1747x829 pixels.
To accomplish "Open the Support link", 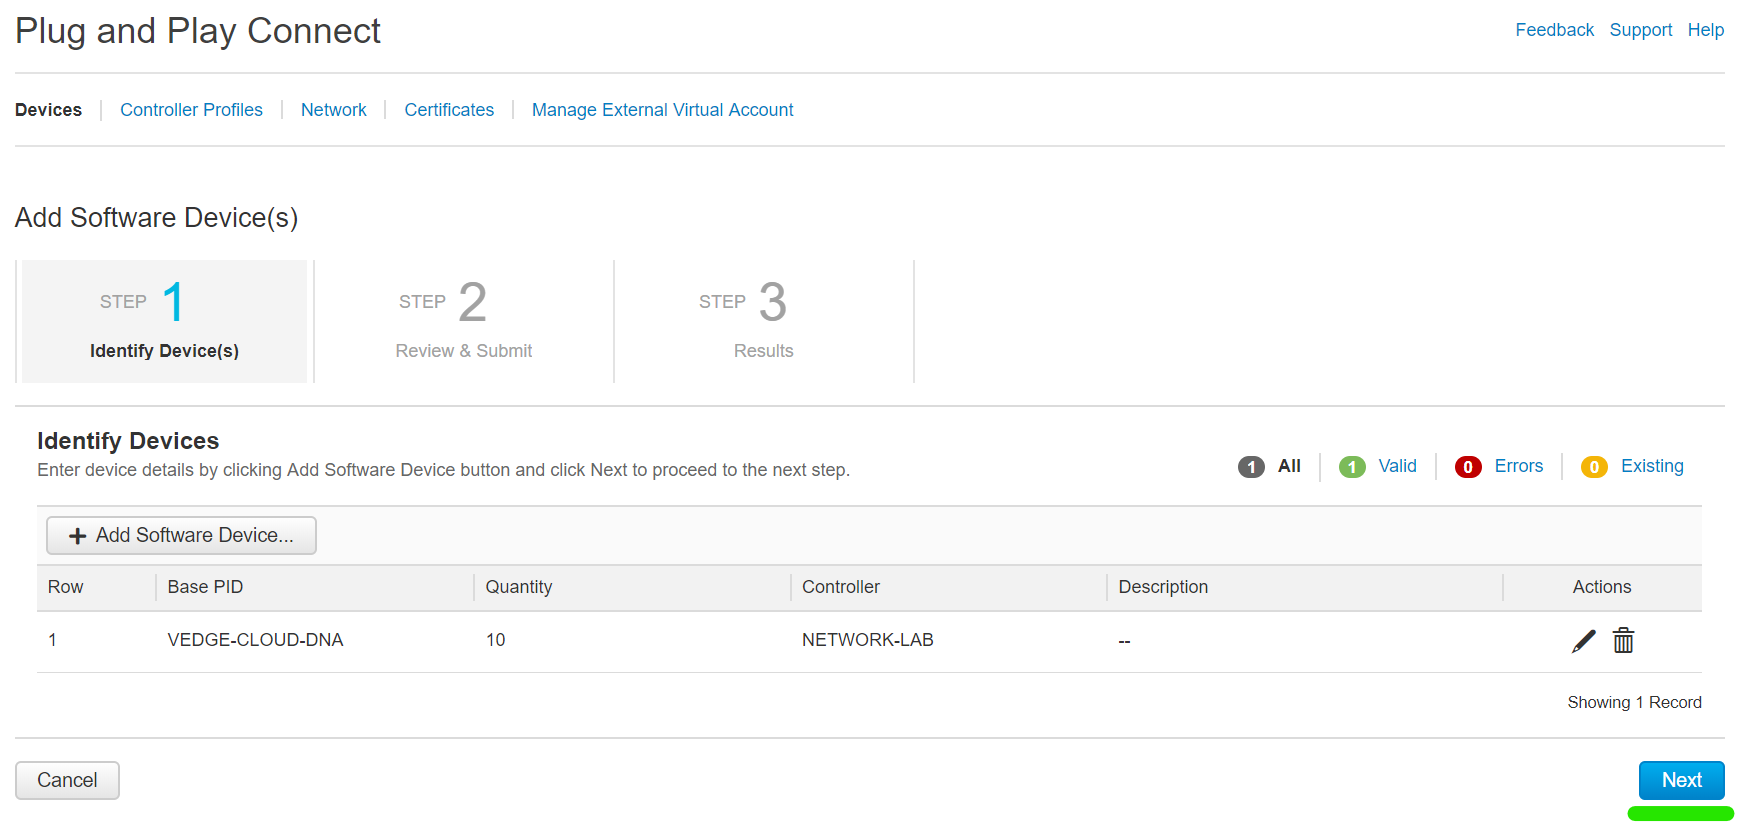I will click(x=1640, y=30).
